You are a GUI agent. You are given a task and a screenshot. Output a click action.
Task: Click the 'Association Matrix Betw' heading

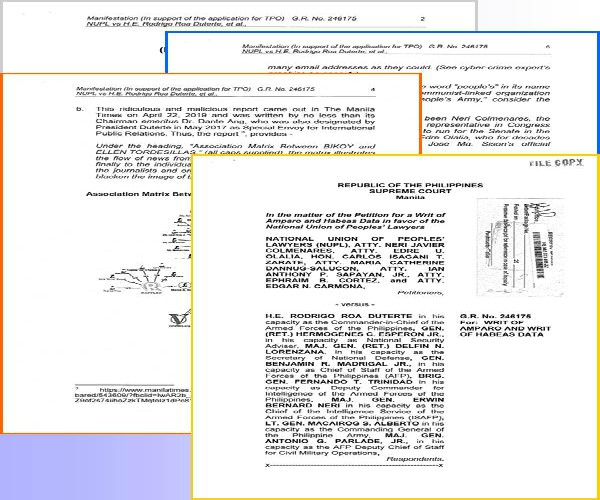[139, 194]
